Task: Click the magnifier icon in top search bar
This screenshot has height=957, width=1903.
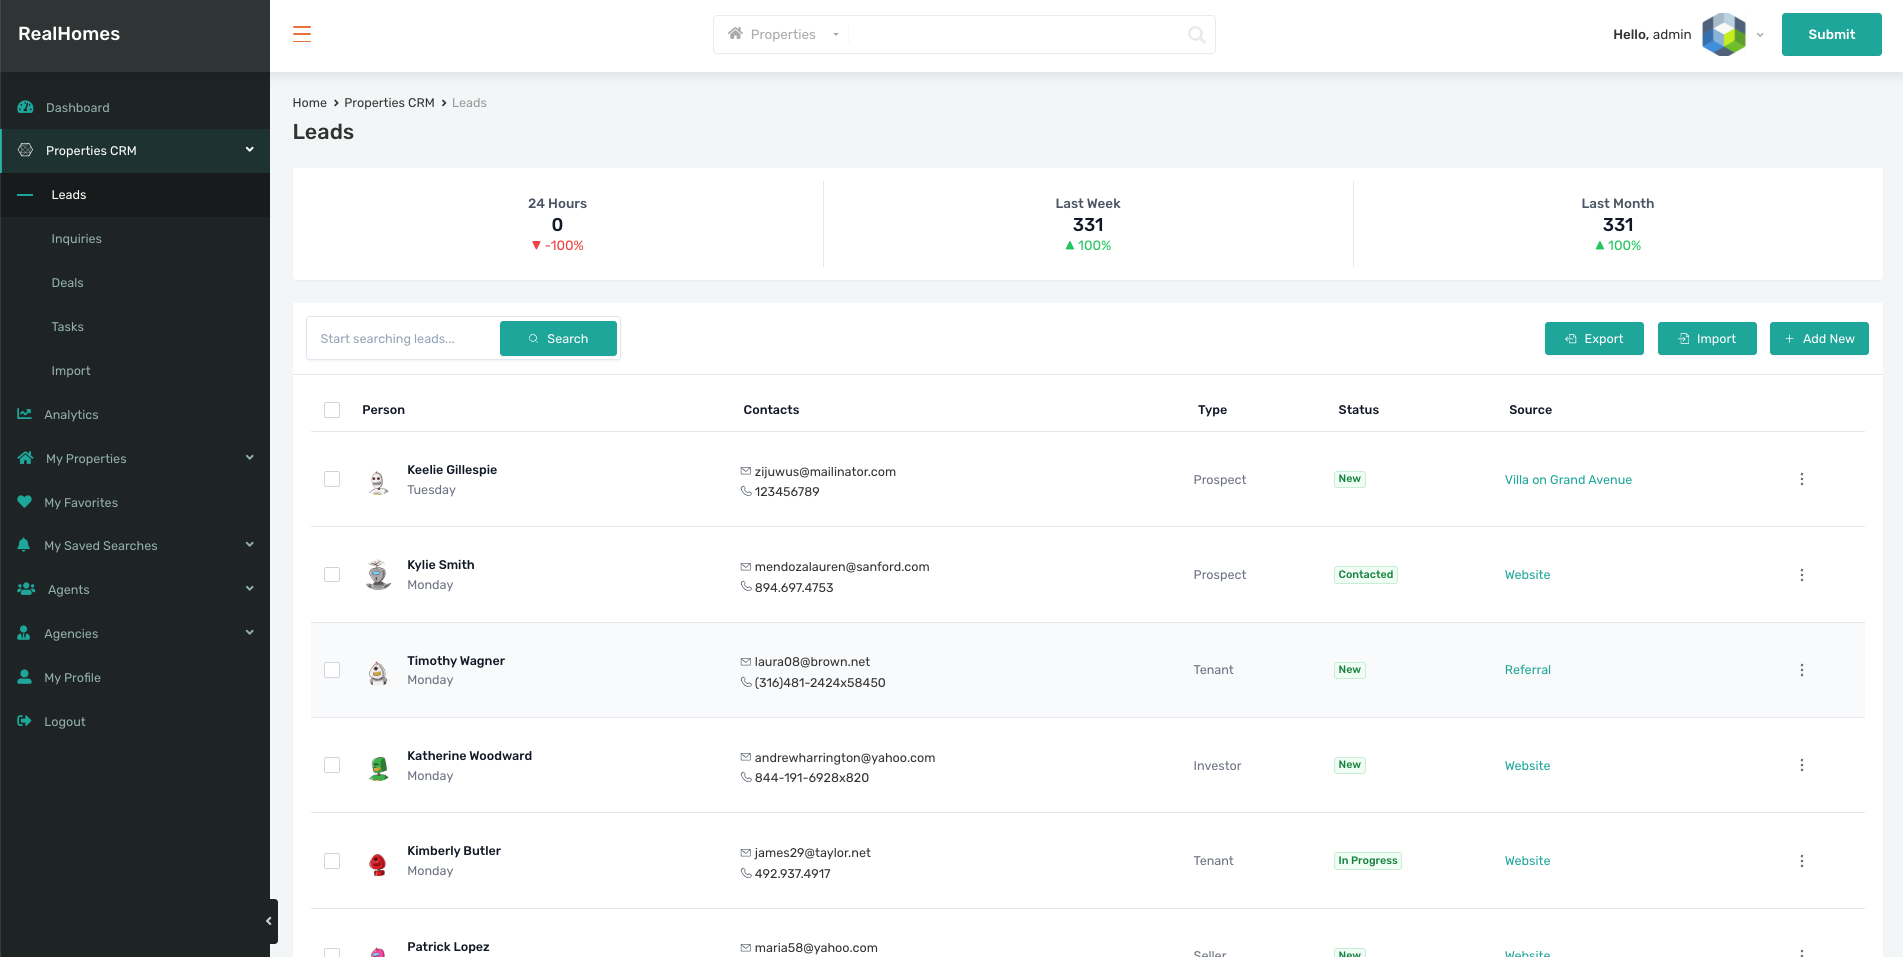Action: pos(1196,35)
